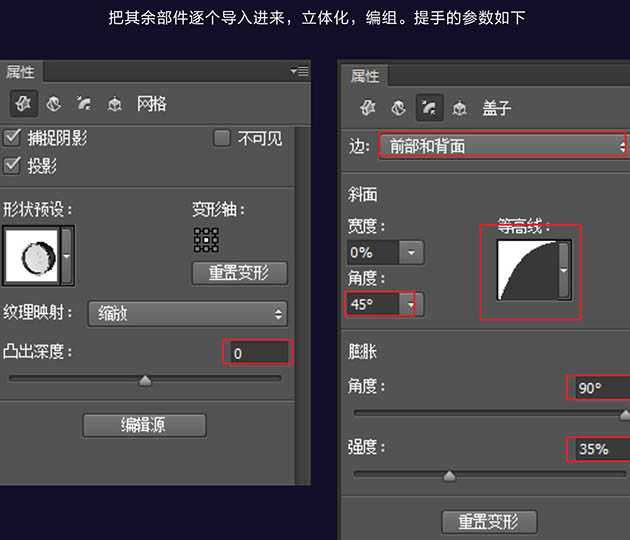Open bevel 角度 45° dropdown arrow
630x540 pixels.
411,305
